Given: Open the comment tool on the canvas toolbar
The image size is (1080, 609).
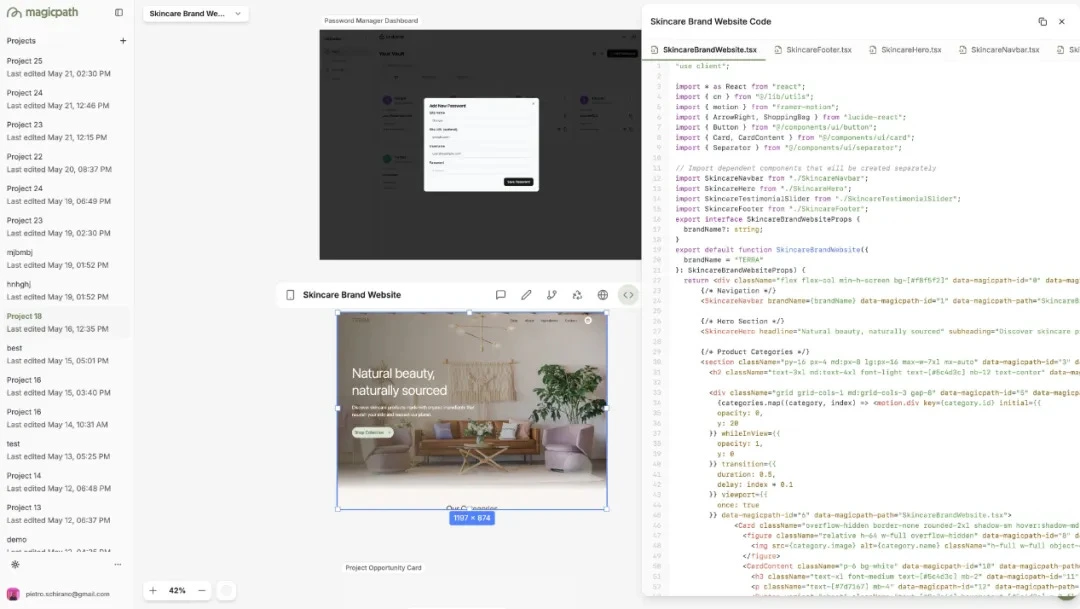Looking at the screenshot, I should click(x=500, y=295).
